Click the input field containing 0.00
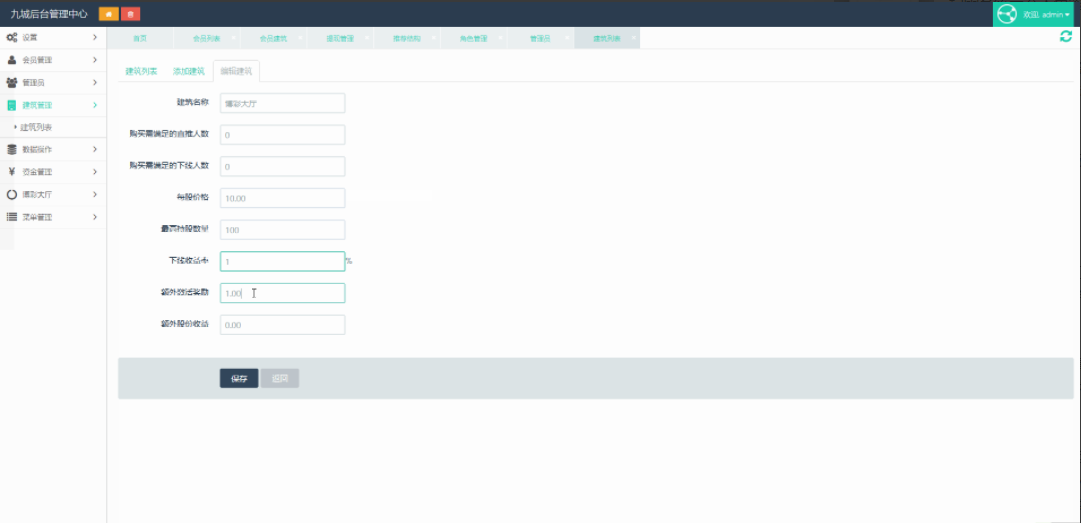1081x523 pixels. [283, 325]
